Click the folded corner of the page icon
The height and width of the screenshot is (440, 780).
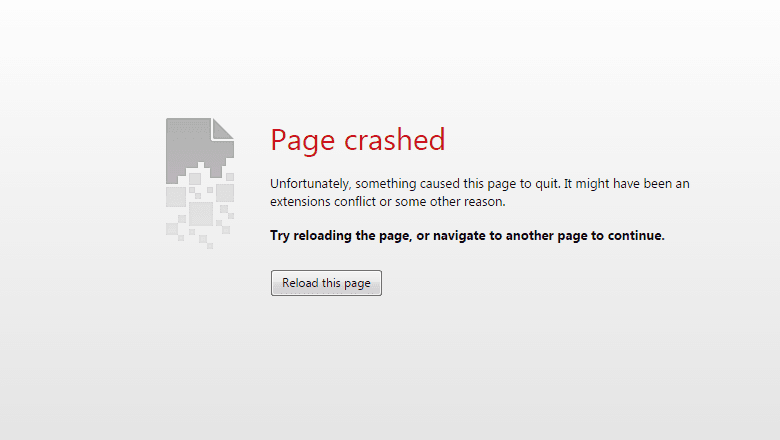[x=223, y=129]
